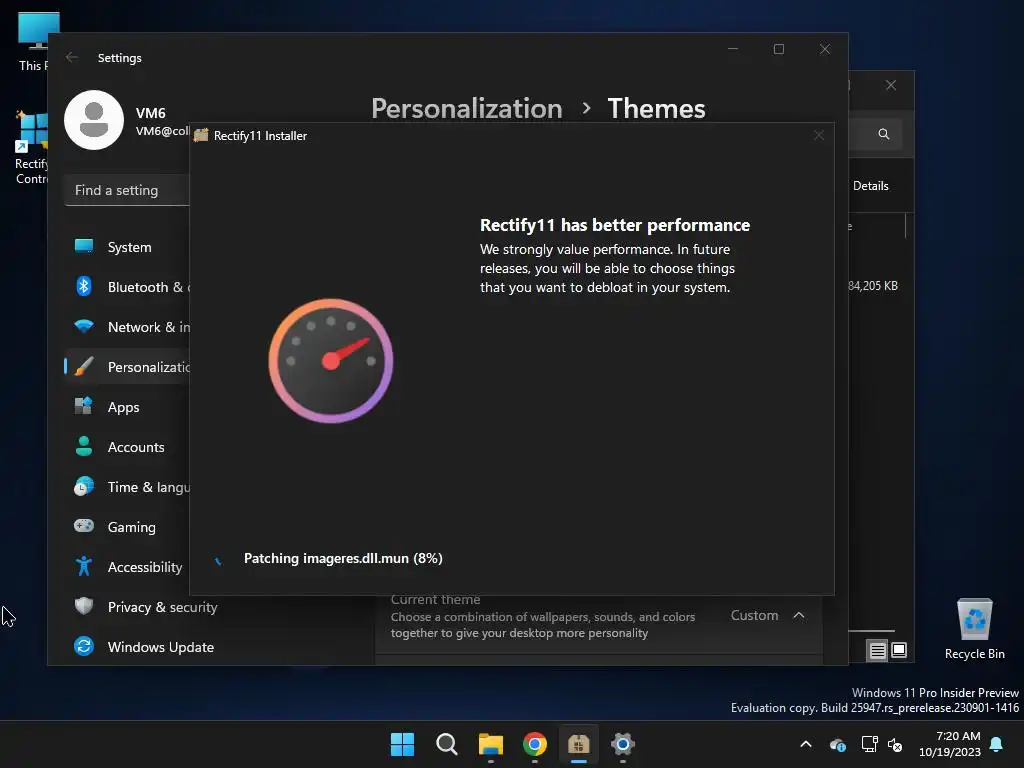1024x768 pixels.
Task: Close the Rectify11 Installer dialog
Action: 819,135
